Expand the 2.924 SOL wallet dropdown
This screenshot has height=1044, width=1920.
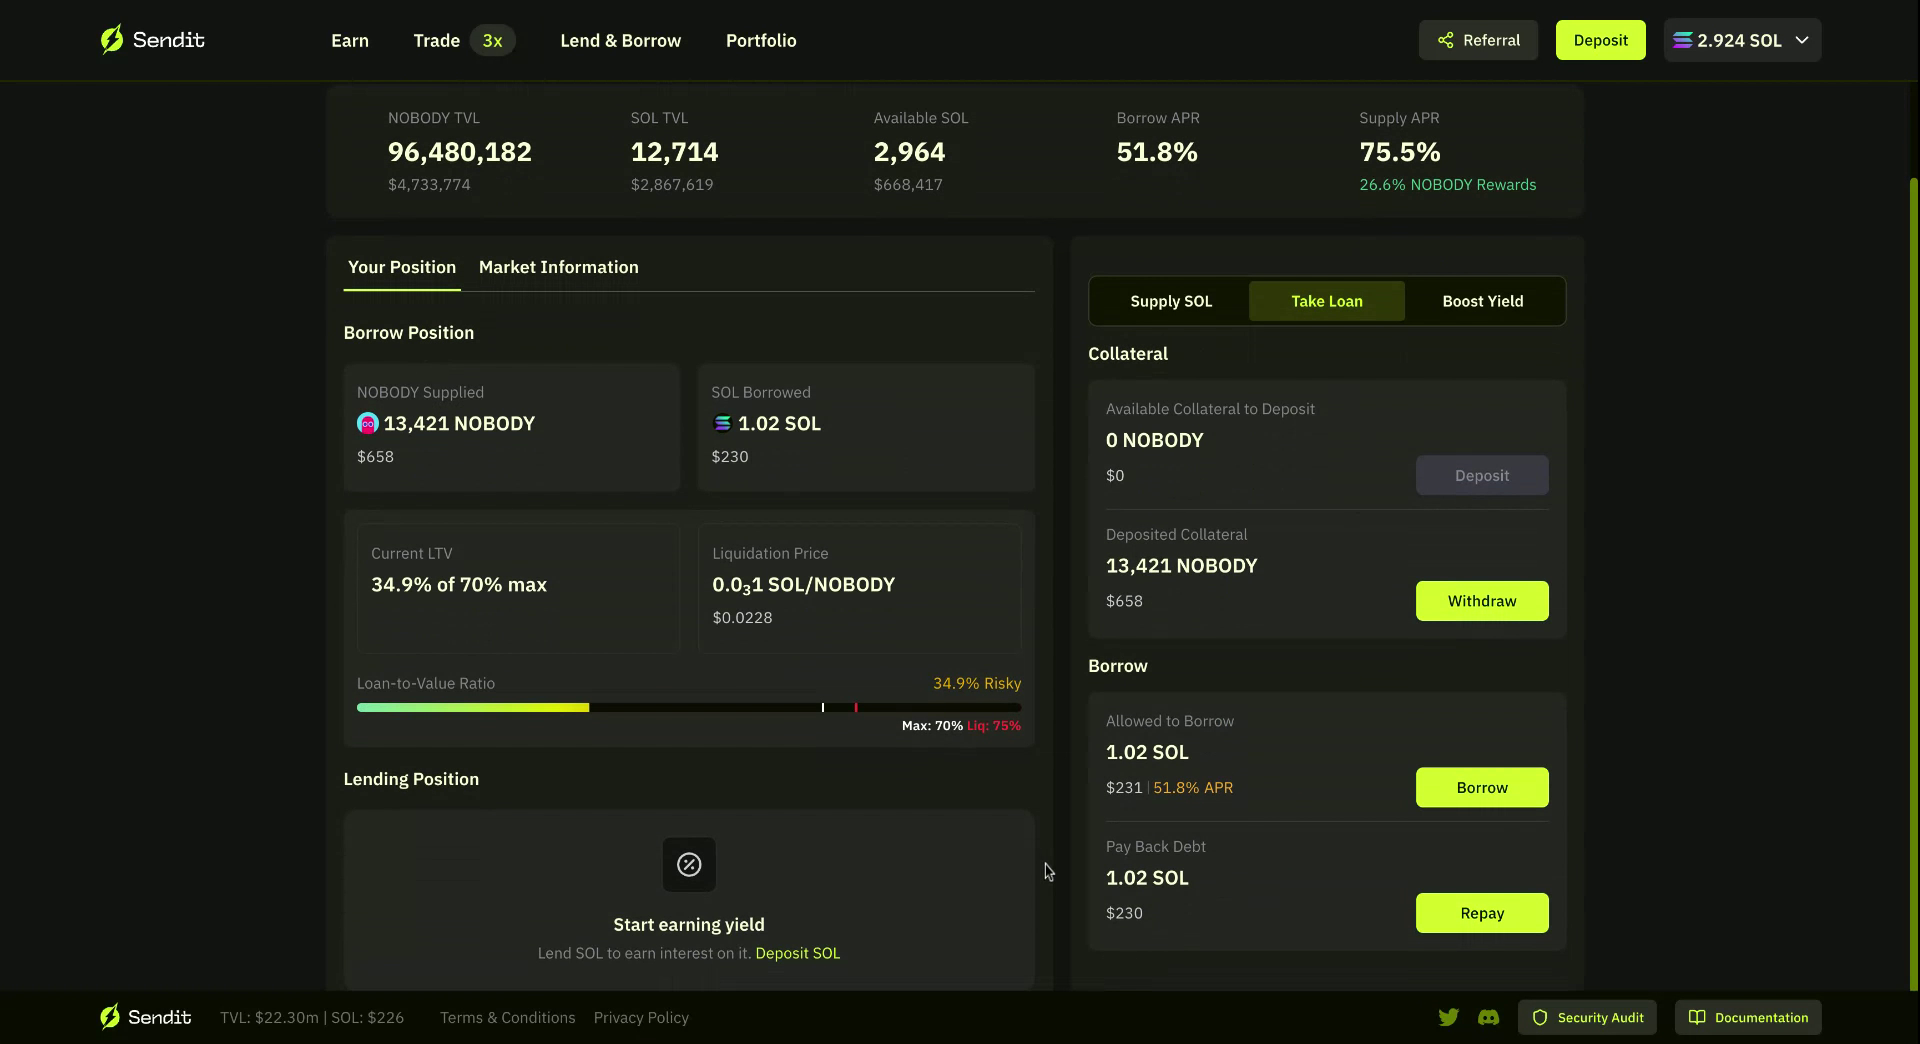1742,40
